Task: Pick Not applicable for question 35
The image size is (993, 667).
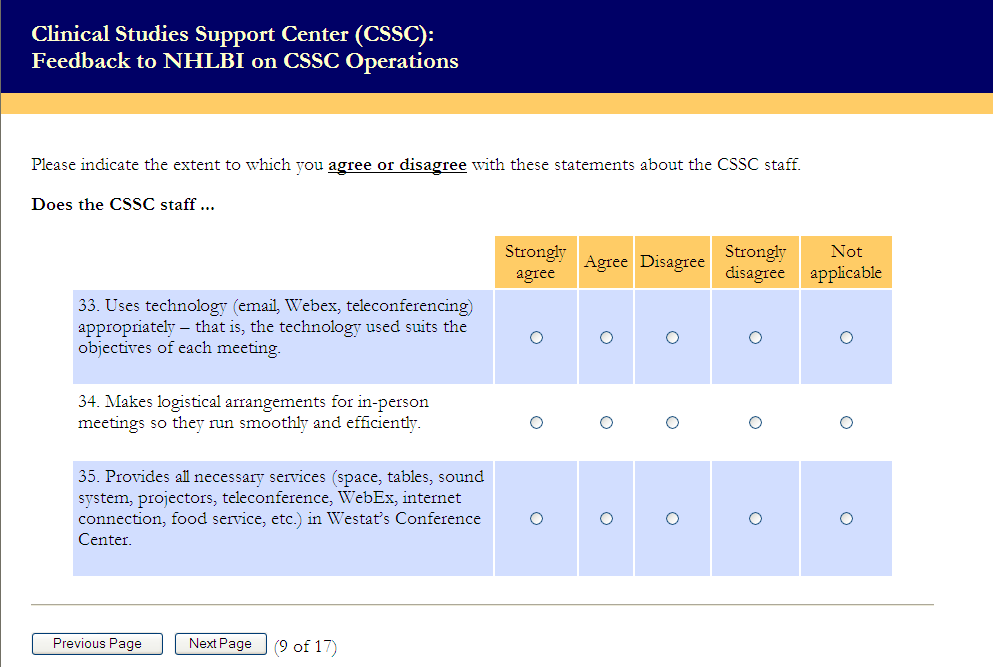Action: coord(846,519)
